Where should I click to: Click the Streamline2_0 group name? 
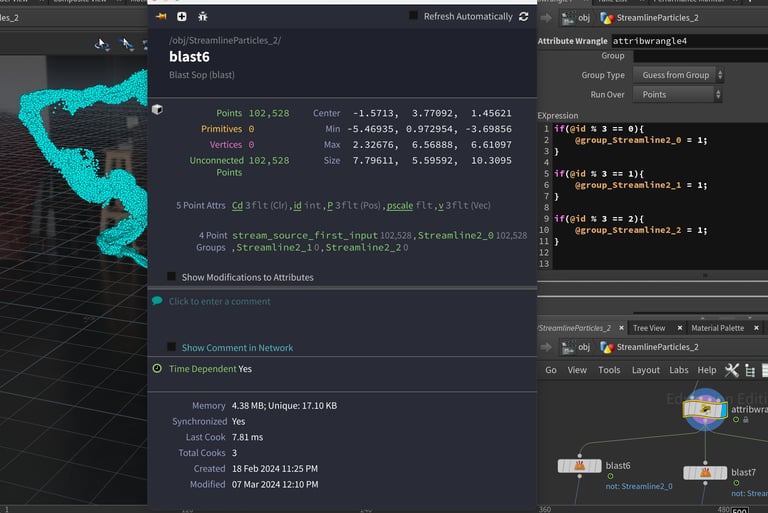point(456,235)
